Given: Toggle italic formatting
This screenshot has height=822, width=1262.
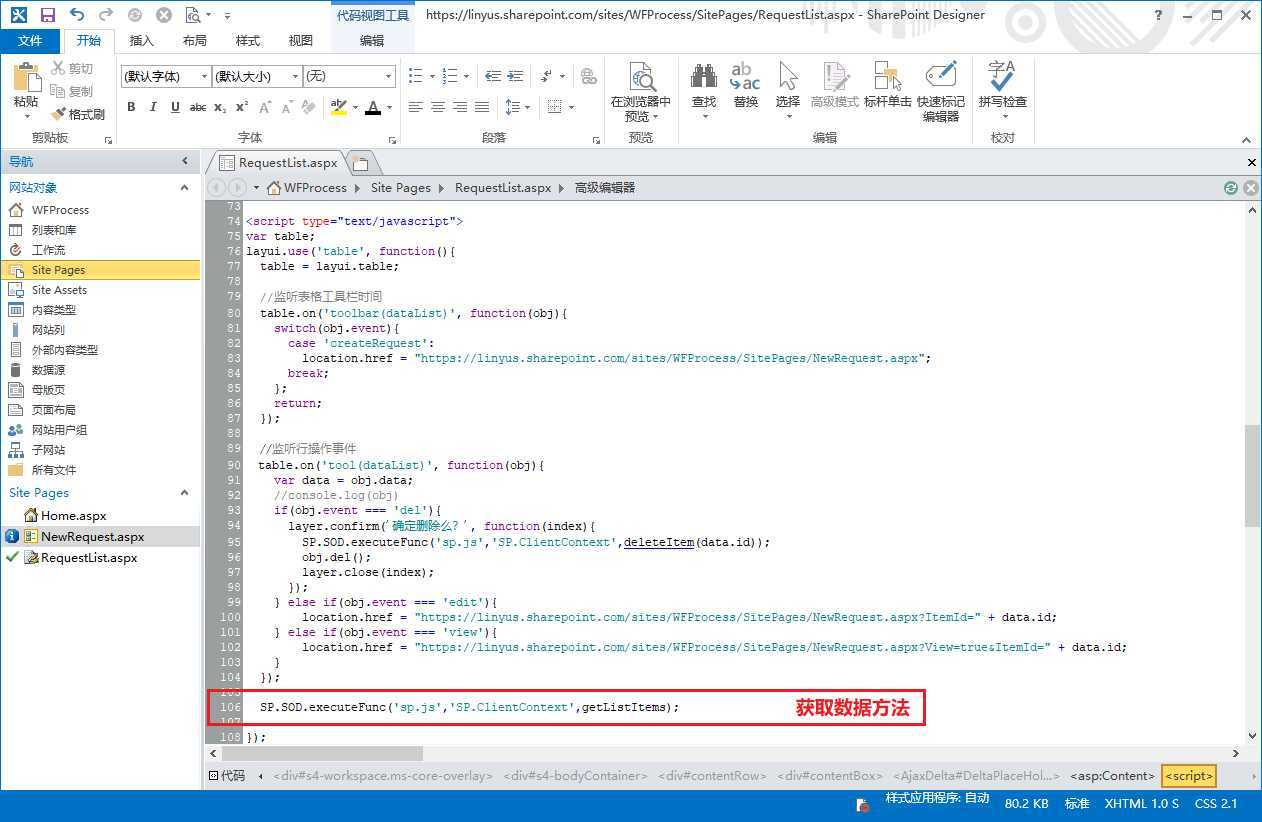Looking at the screenshot, I should 153,107.
